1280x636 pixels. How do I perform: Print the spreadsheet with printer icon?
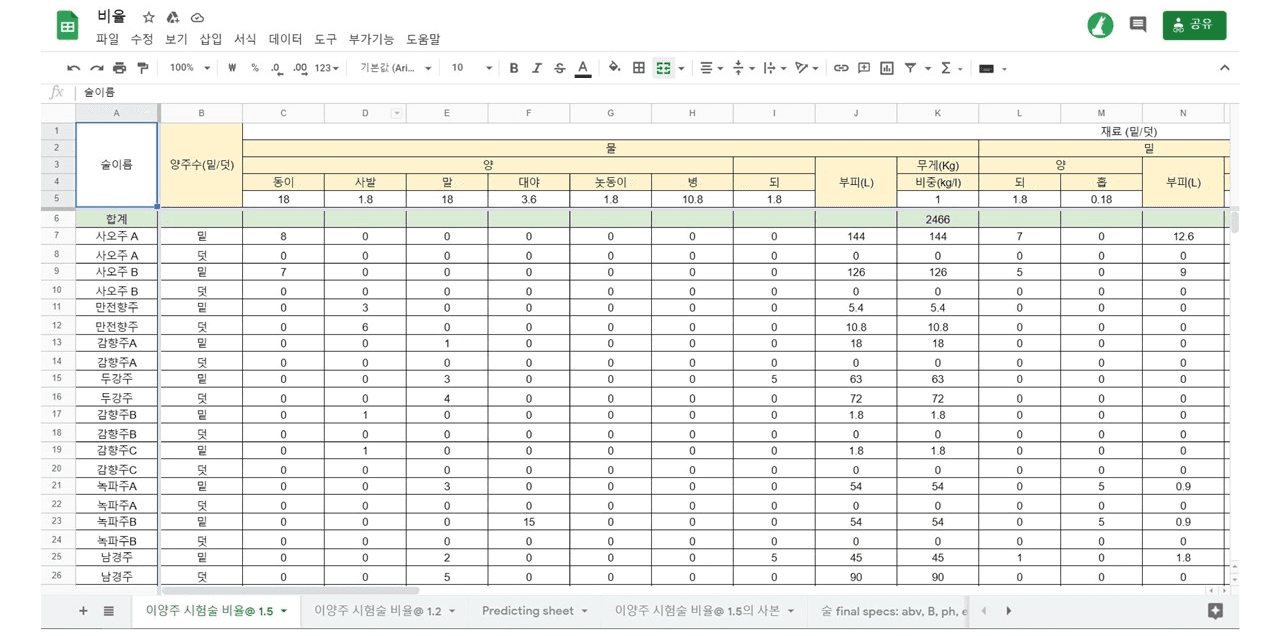click(120, 68)
